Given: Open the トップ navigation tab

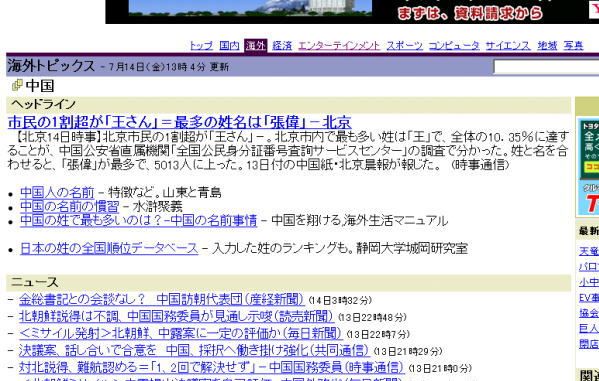Looking at the screenshot, I should coord(201,46).
